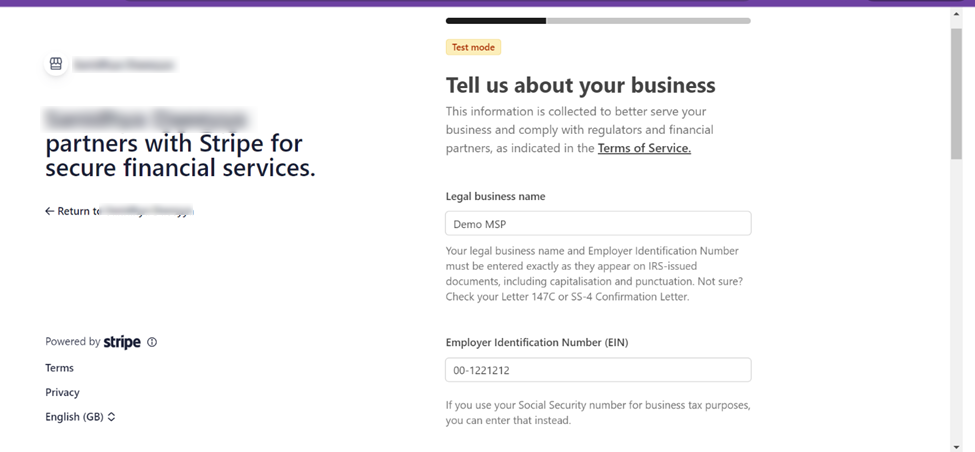Viewport: 975px width, 452px height.
Task: Click the storefront icon beside merchant name
Action: (x=56, y=64)
